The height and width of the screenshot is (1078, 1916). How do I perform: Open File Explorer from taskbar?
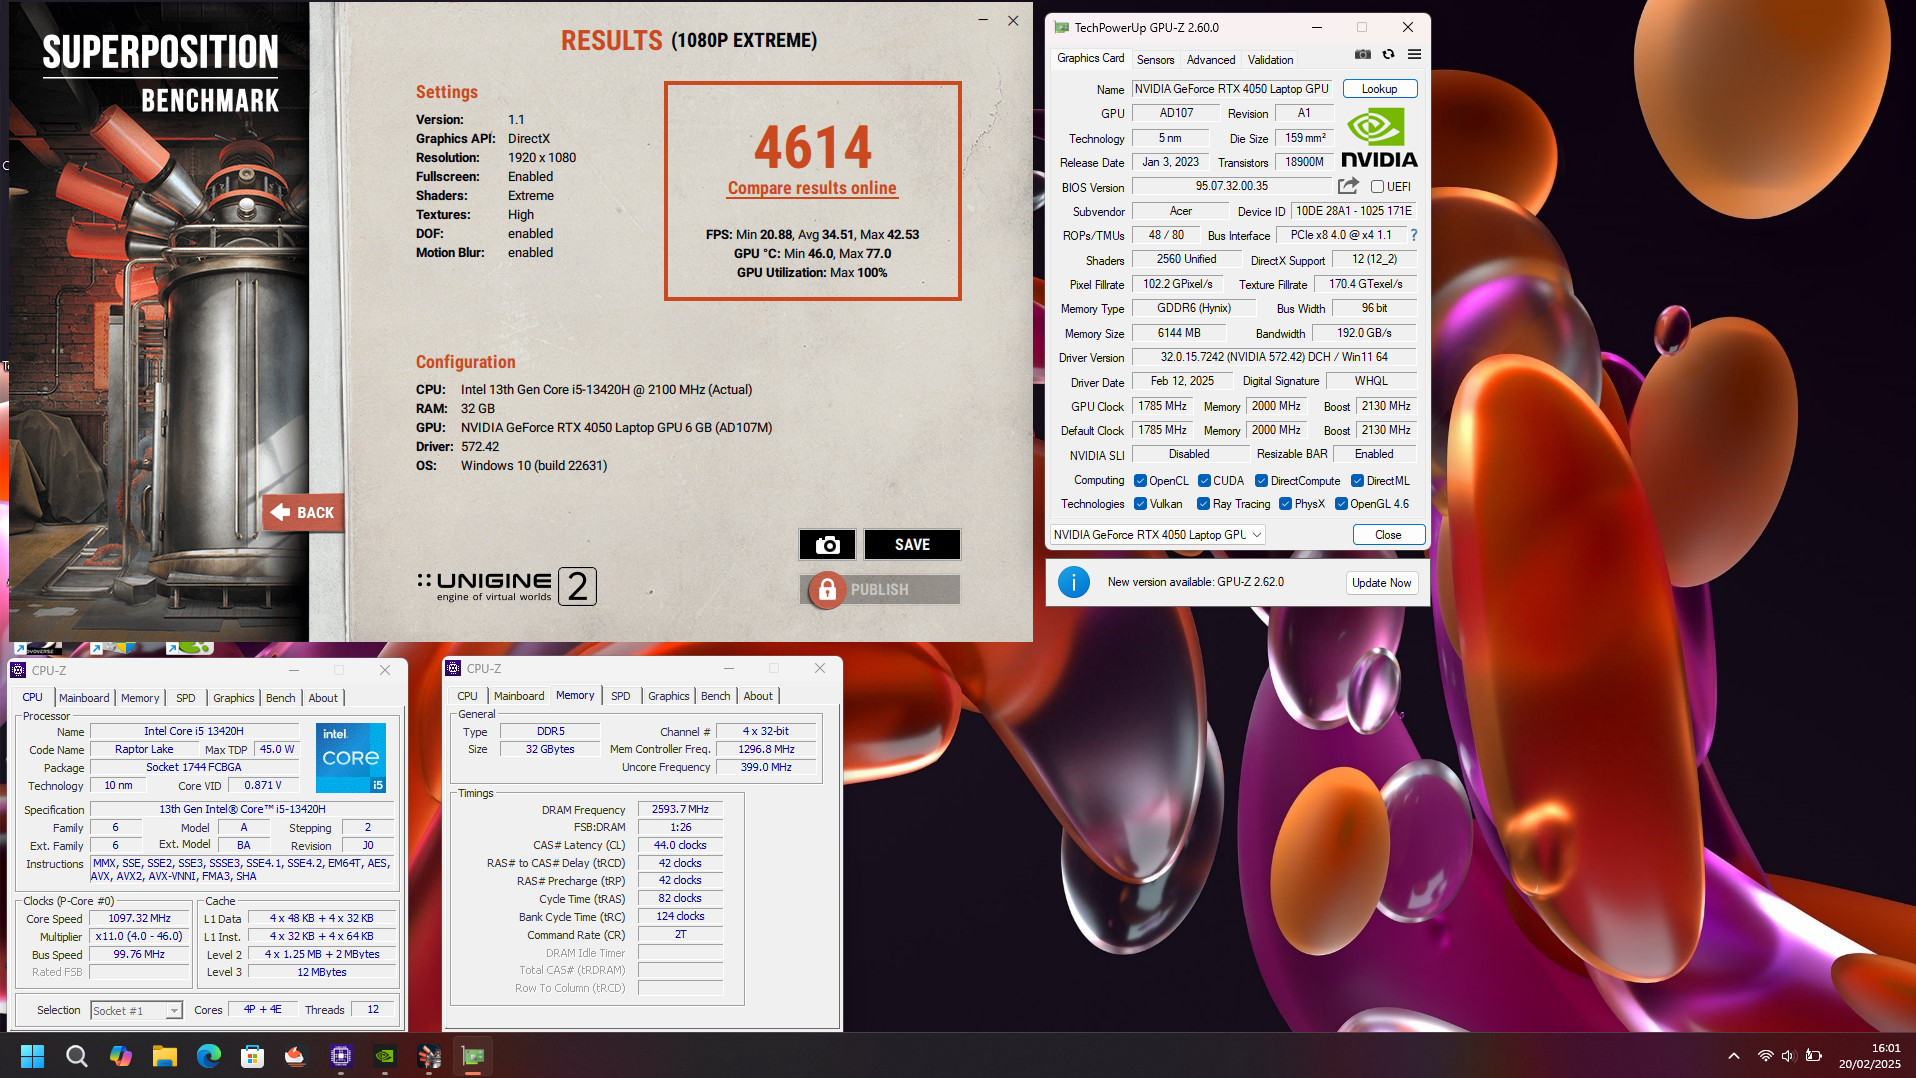point(164,1056)
